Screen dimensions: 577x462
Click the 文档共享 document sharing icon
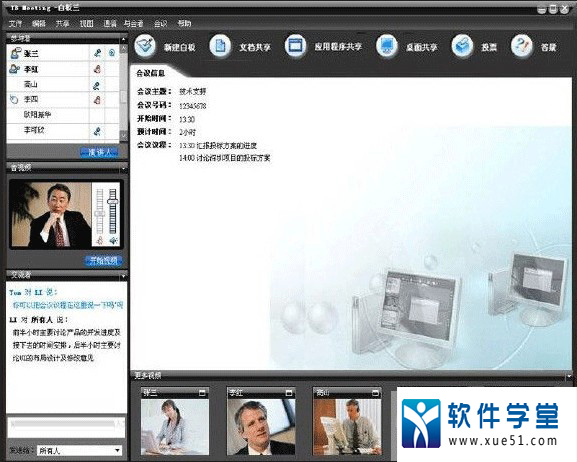tap(220, 46)
